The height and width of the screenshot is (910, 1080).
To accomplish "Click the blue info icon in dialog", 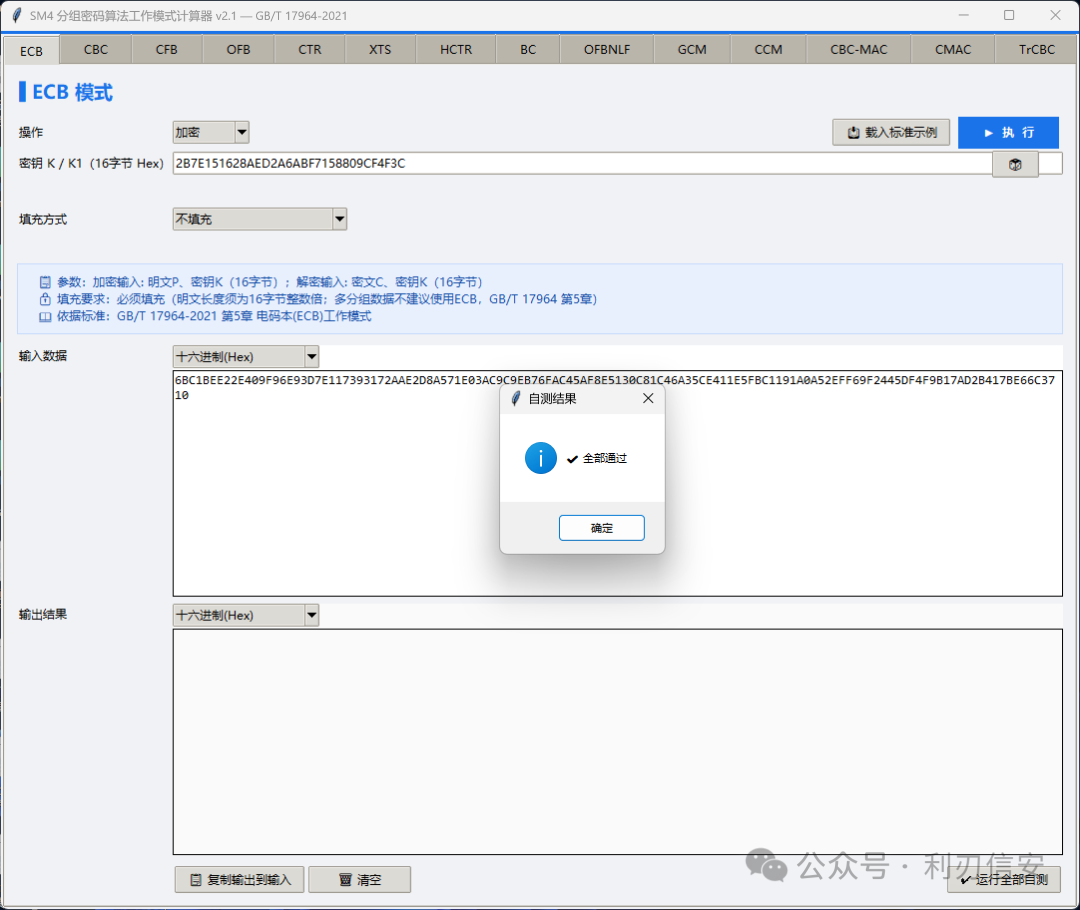I will coord(541,458).
